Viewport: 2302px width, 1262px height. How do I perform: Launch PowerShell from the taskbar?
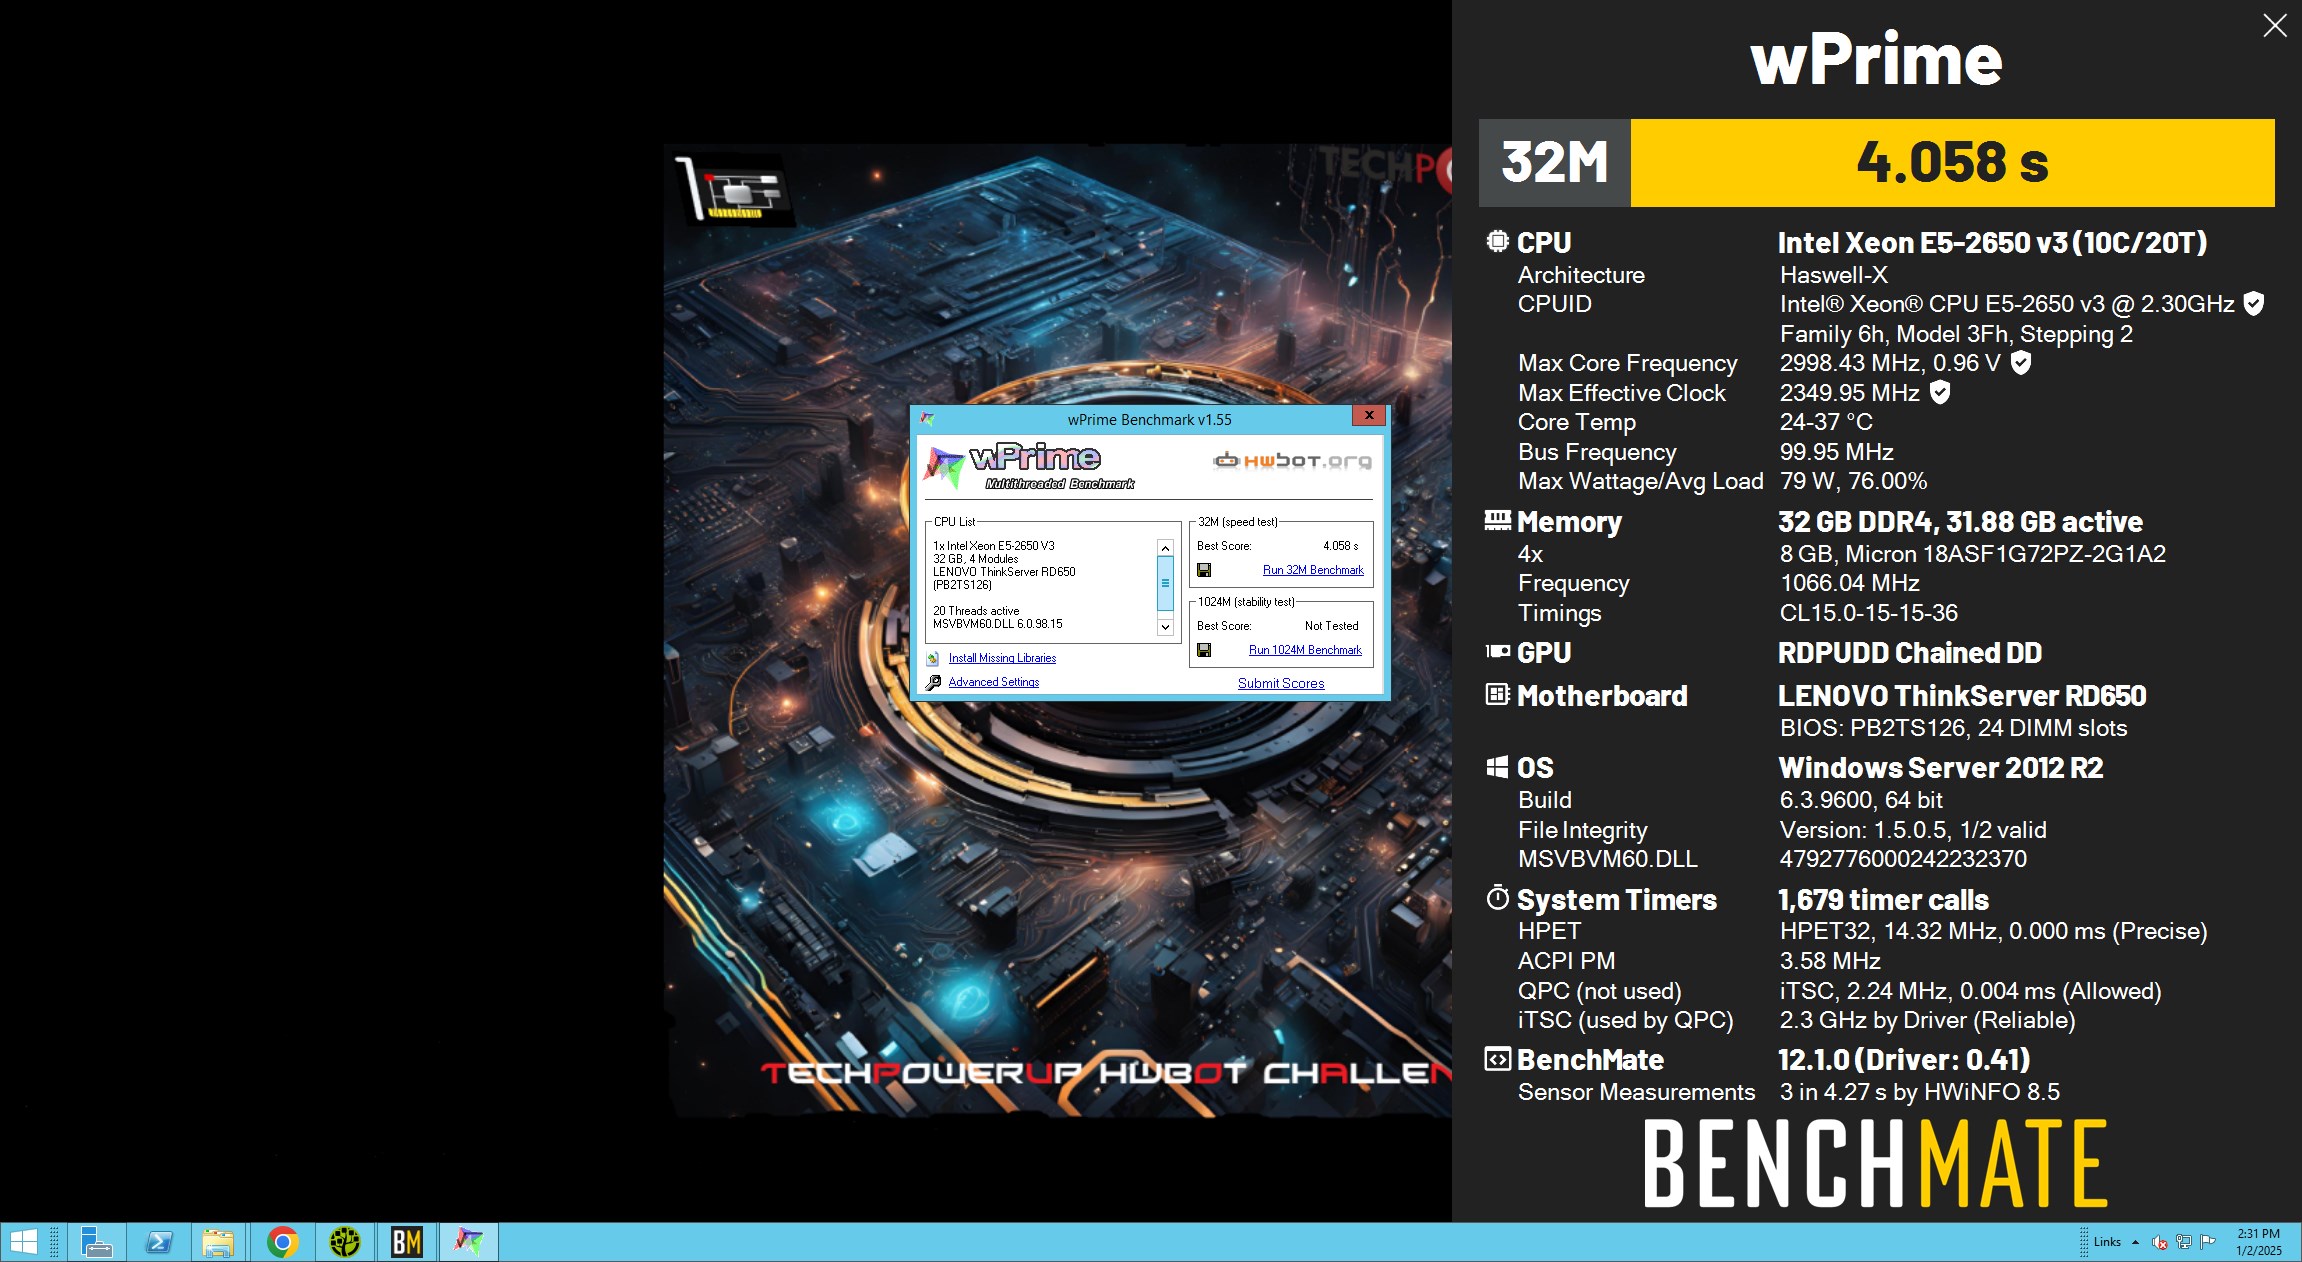point(158,1242)
